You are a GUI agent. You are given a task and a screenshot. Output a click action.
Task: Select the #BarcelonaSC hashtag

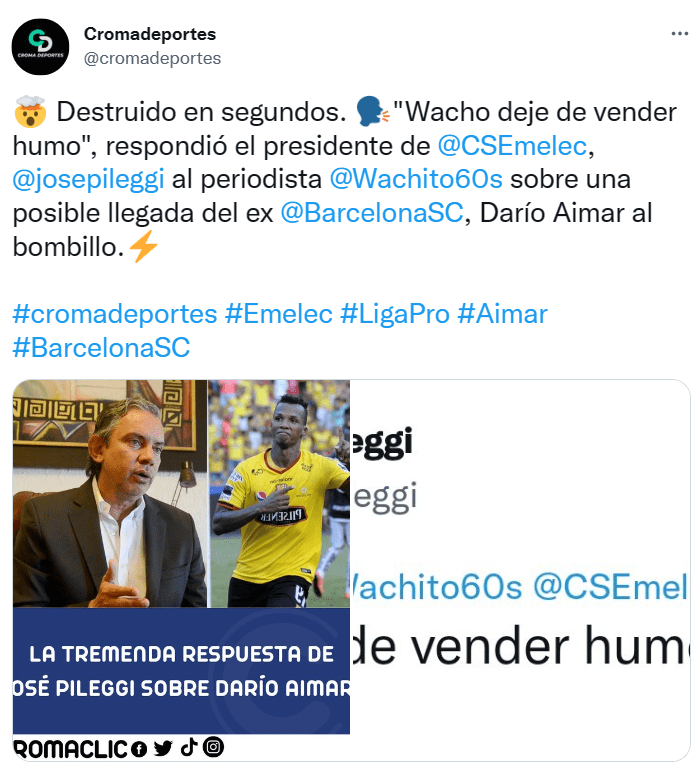click(x=101, y=348)
